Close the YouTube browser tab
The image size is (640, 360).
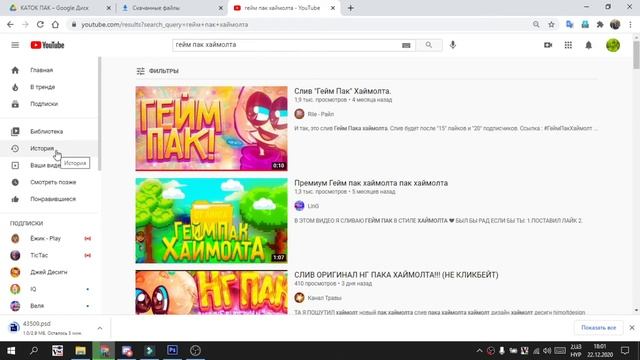pos(333,8)
